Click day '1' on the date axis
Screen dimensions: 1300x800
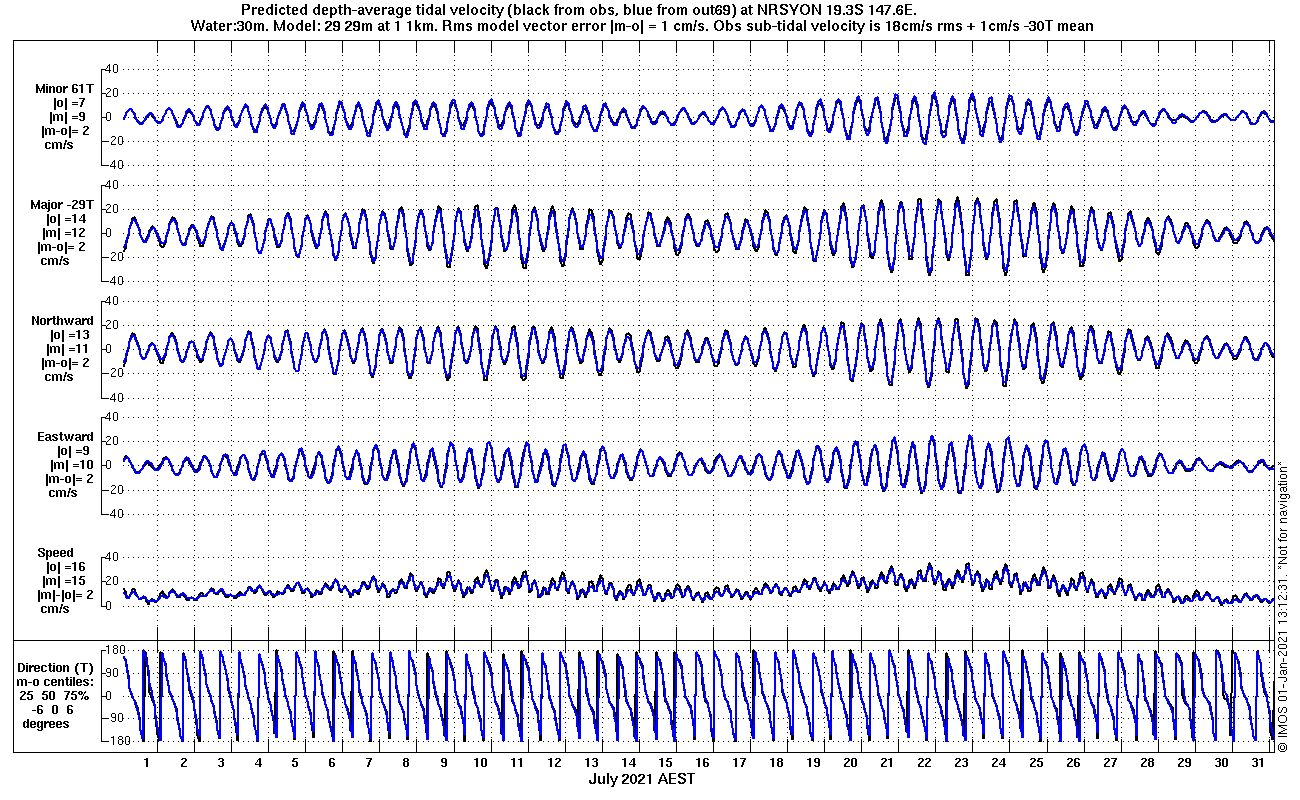pos(147,762)
